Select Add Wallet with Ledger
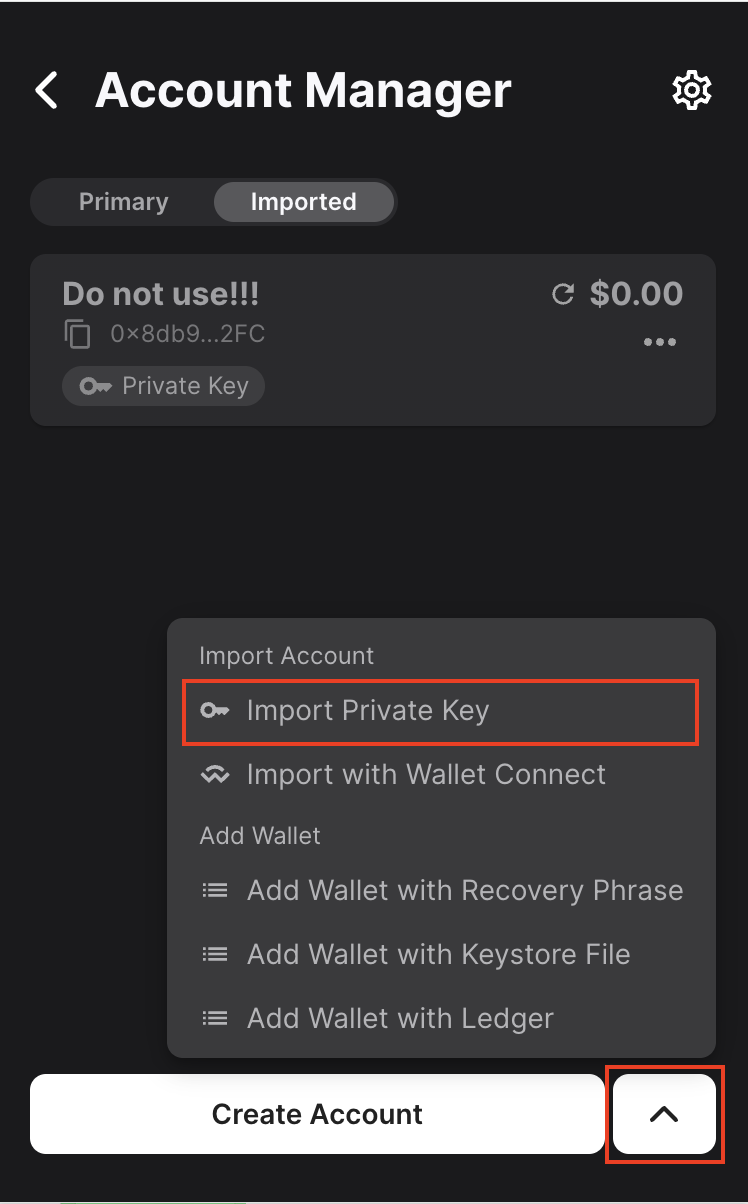The image size is (748, 1204). (400, 1019)
